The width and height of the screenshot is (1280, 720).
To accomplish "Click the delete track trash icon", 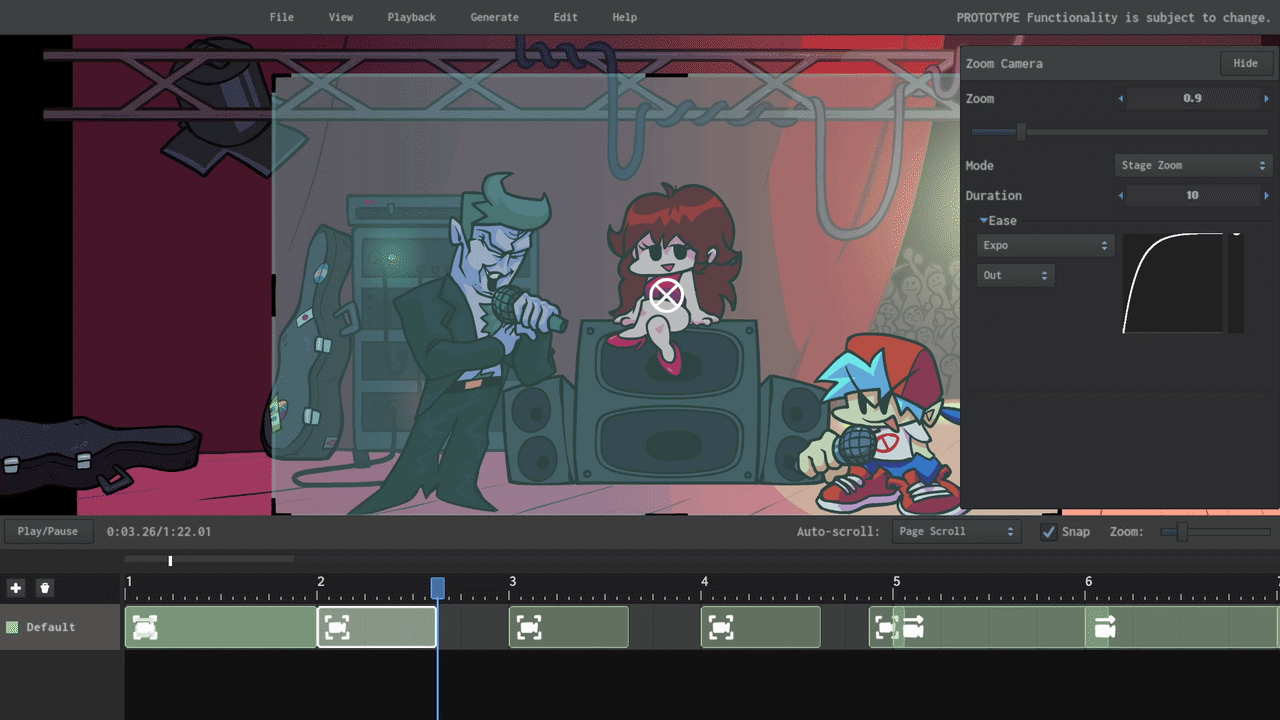I will pyautogui.click(x=44, y=588).
